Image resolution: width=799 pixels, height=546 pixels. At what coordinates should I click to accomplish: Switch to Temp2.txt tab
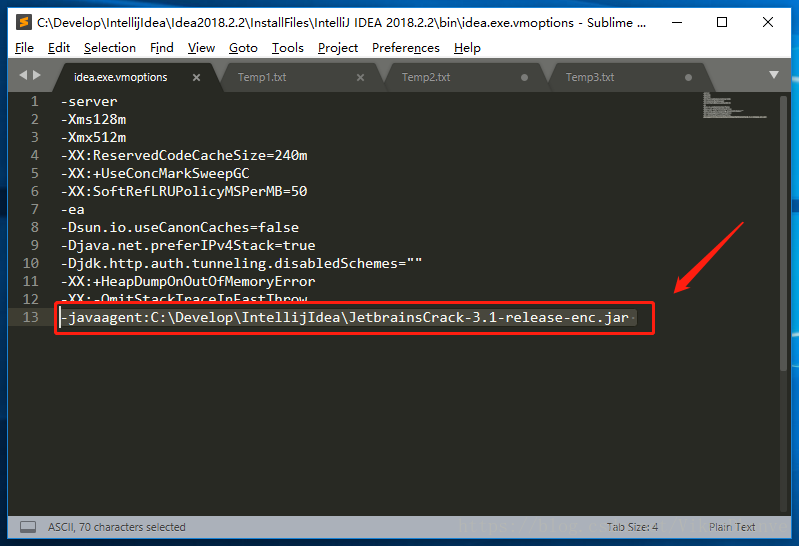point(426,77)
